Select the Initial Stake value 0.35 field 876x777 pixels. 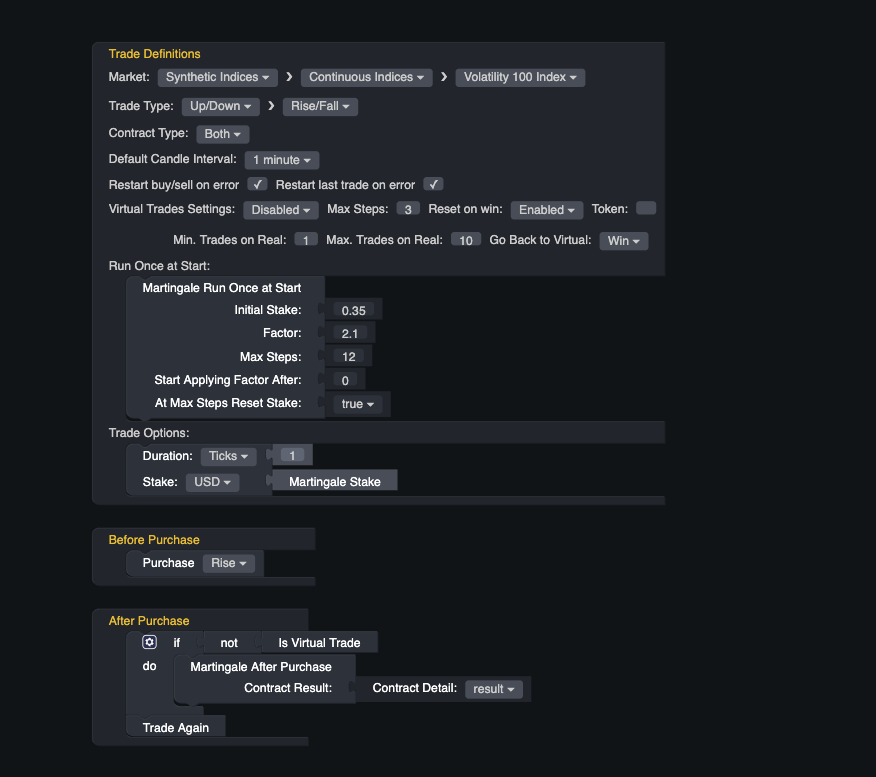(353, 310)
